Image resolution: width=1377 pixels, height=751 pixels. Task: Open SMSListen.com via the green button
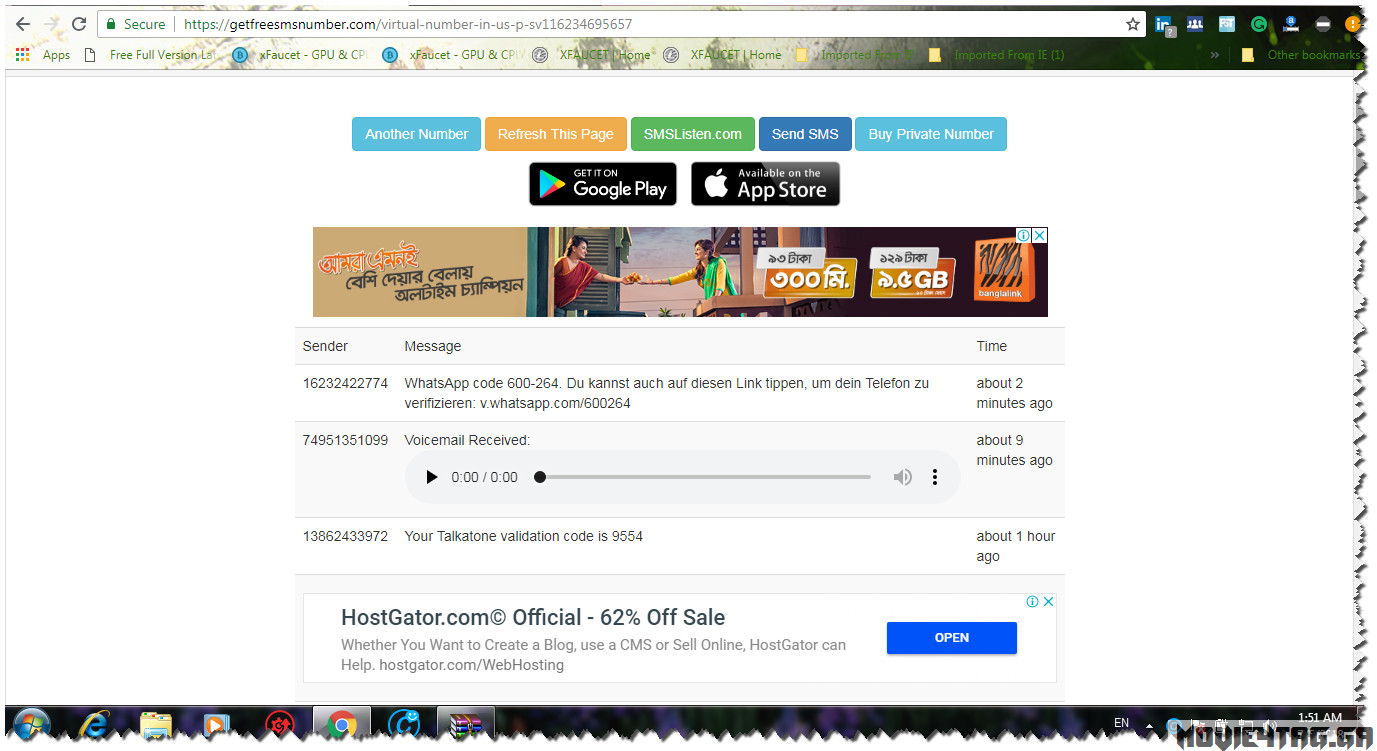(693, 134)
